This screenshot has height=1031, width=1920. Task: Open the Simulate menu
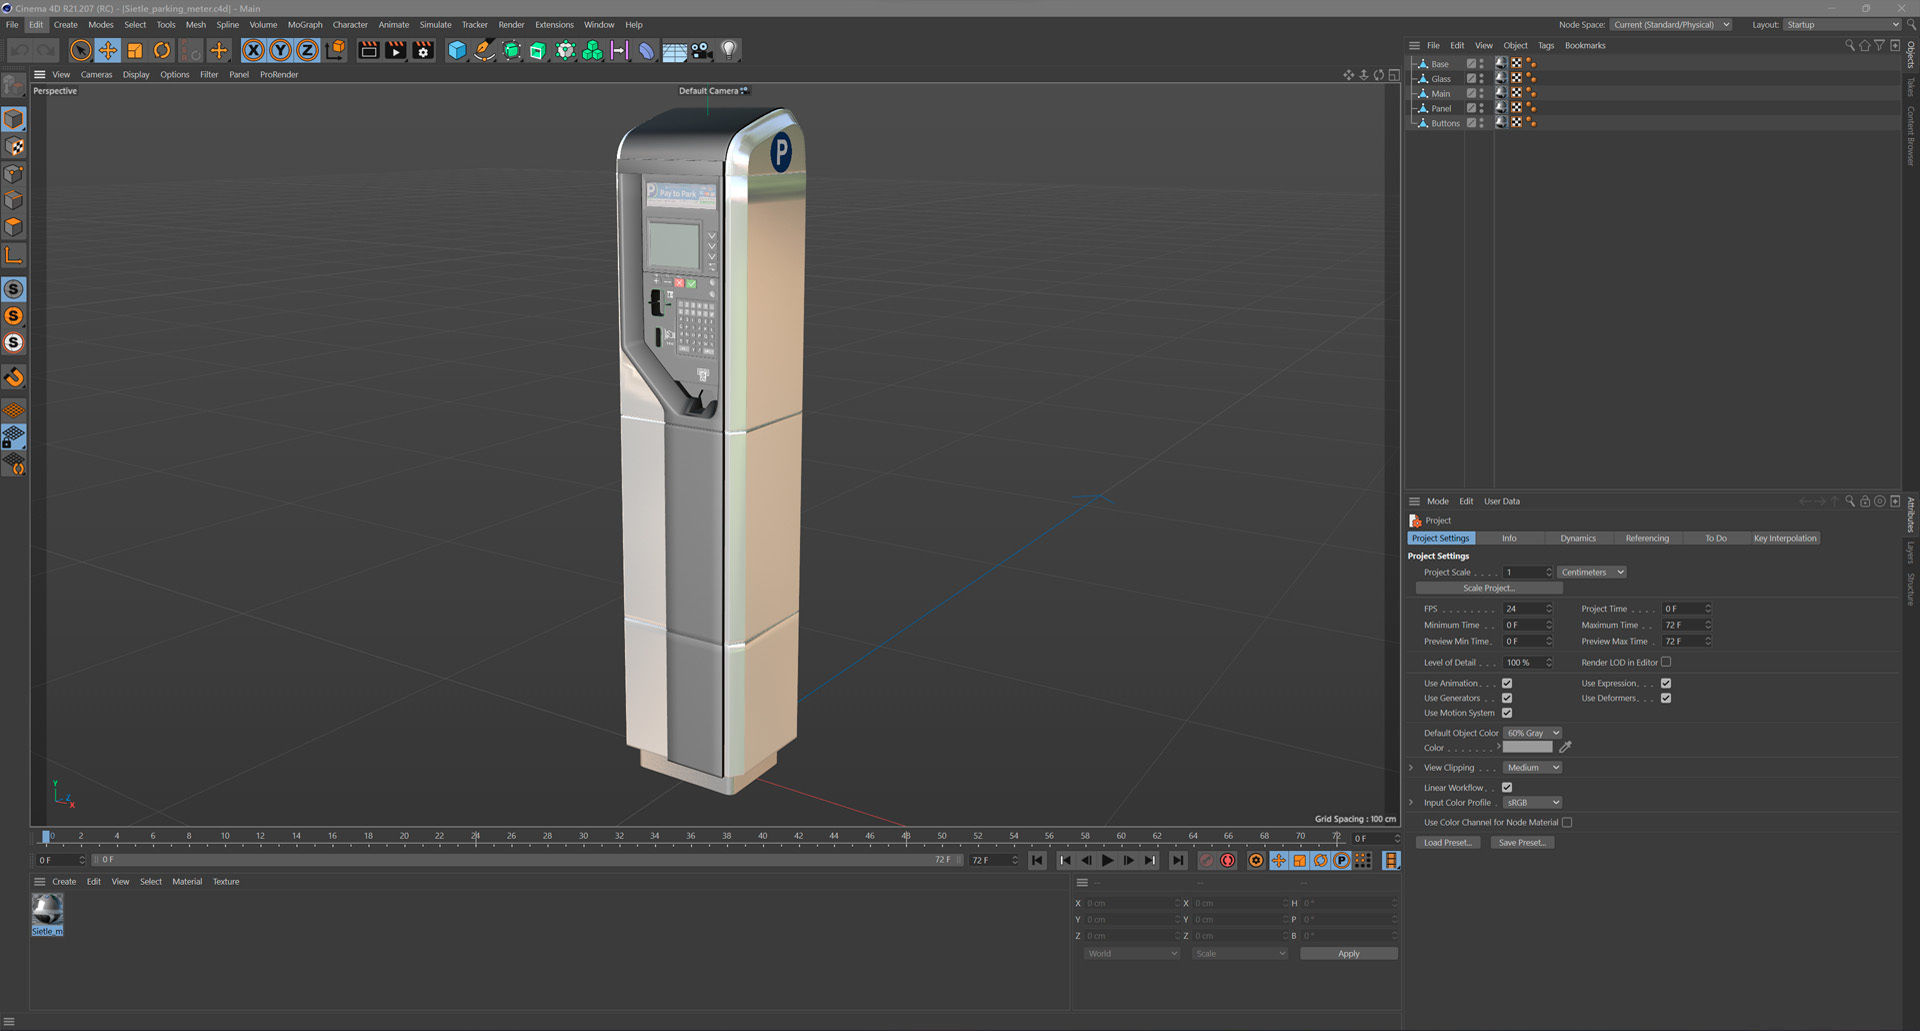coord(435,25)
